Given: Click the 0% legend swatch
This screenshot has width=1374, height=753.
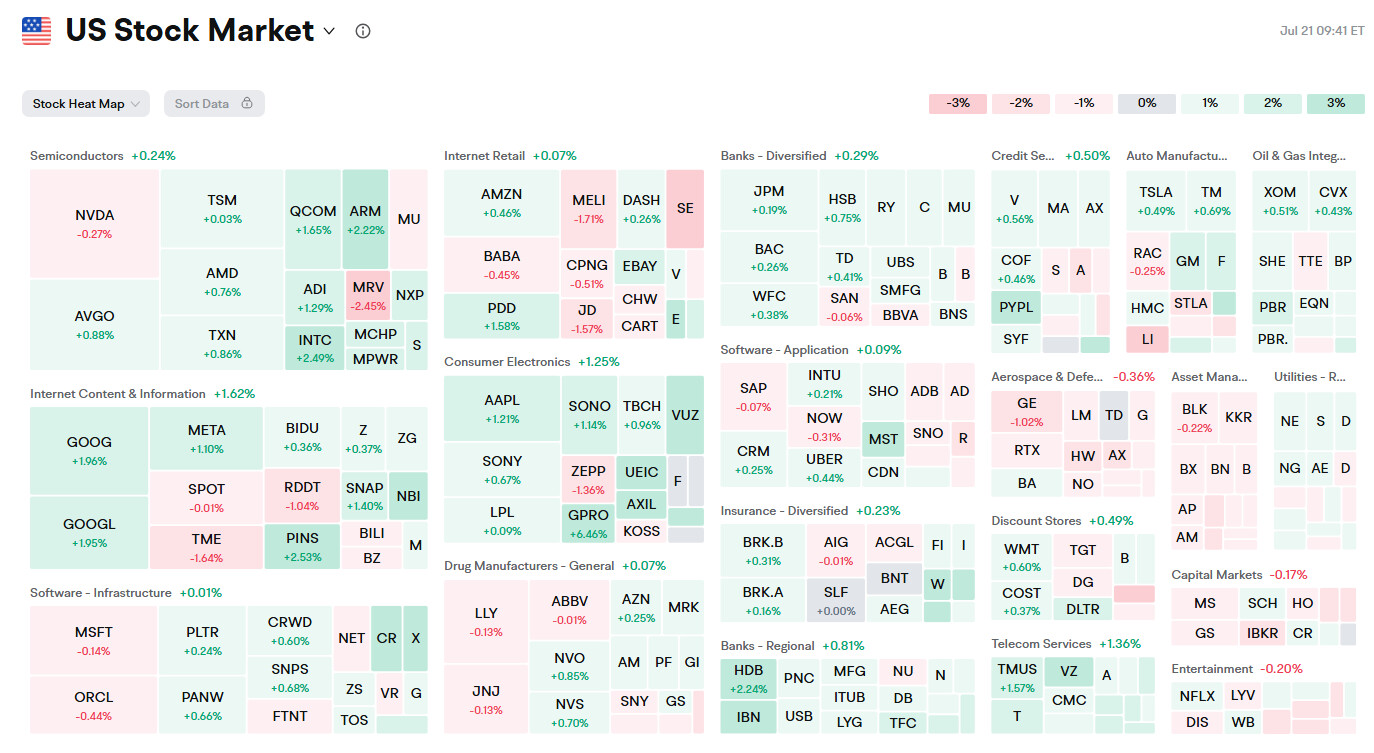Looking at the screenshot, I should point(1146,103).
